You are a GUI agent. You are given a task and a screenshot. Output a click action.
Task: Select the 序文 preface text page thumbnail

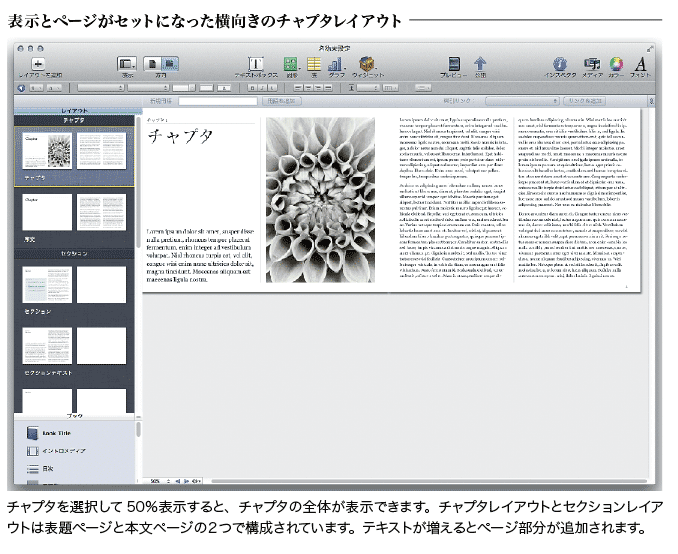pyautogui.click(x=102, y=212)
